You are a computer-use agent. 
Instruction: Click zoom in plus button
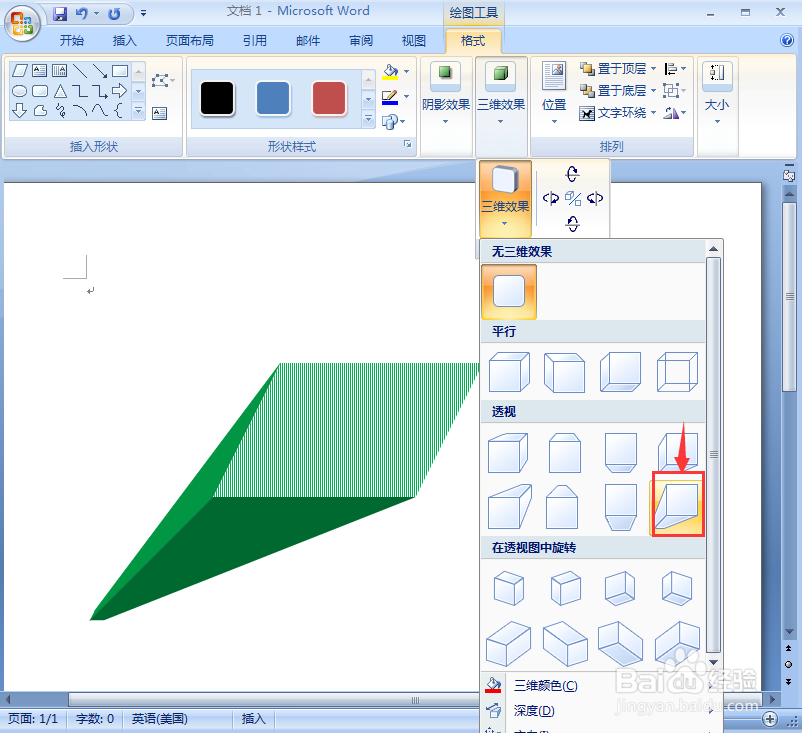[770, 719]
